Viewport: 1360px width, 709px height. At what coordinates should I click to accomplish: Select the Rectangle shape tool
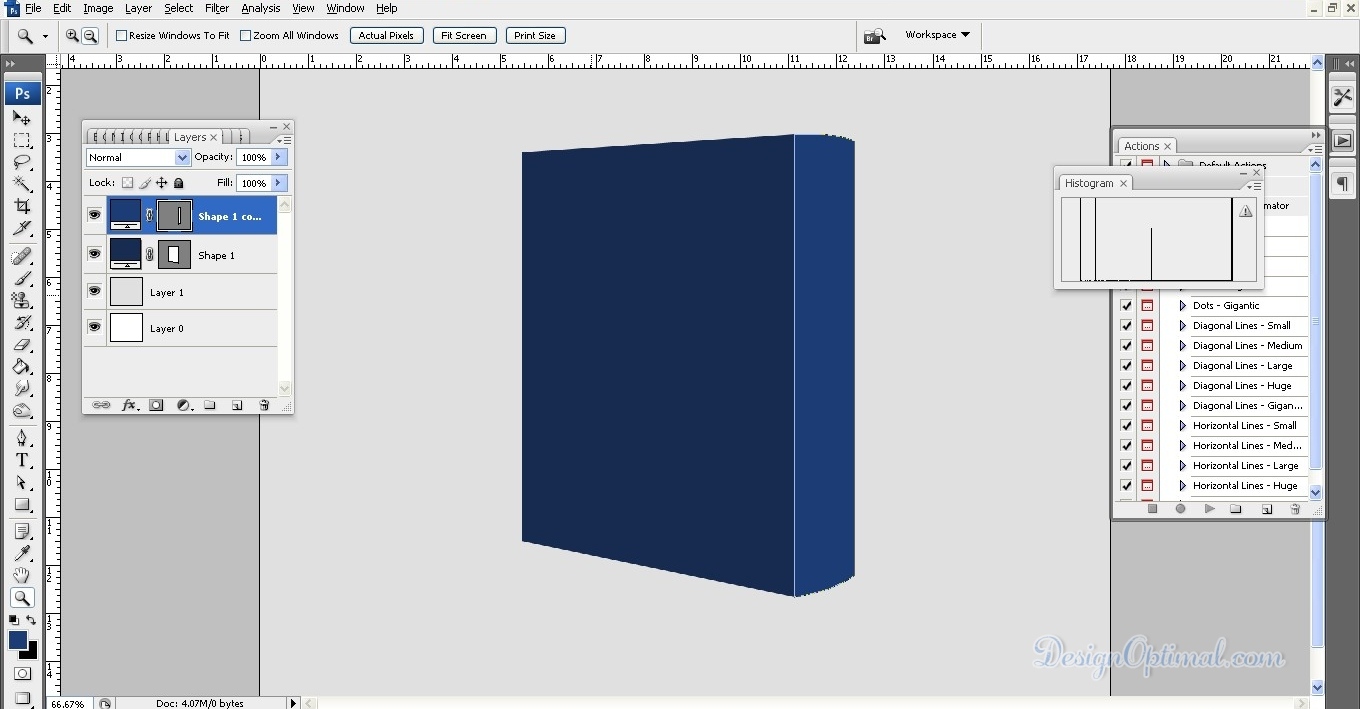coord(22,504)
